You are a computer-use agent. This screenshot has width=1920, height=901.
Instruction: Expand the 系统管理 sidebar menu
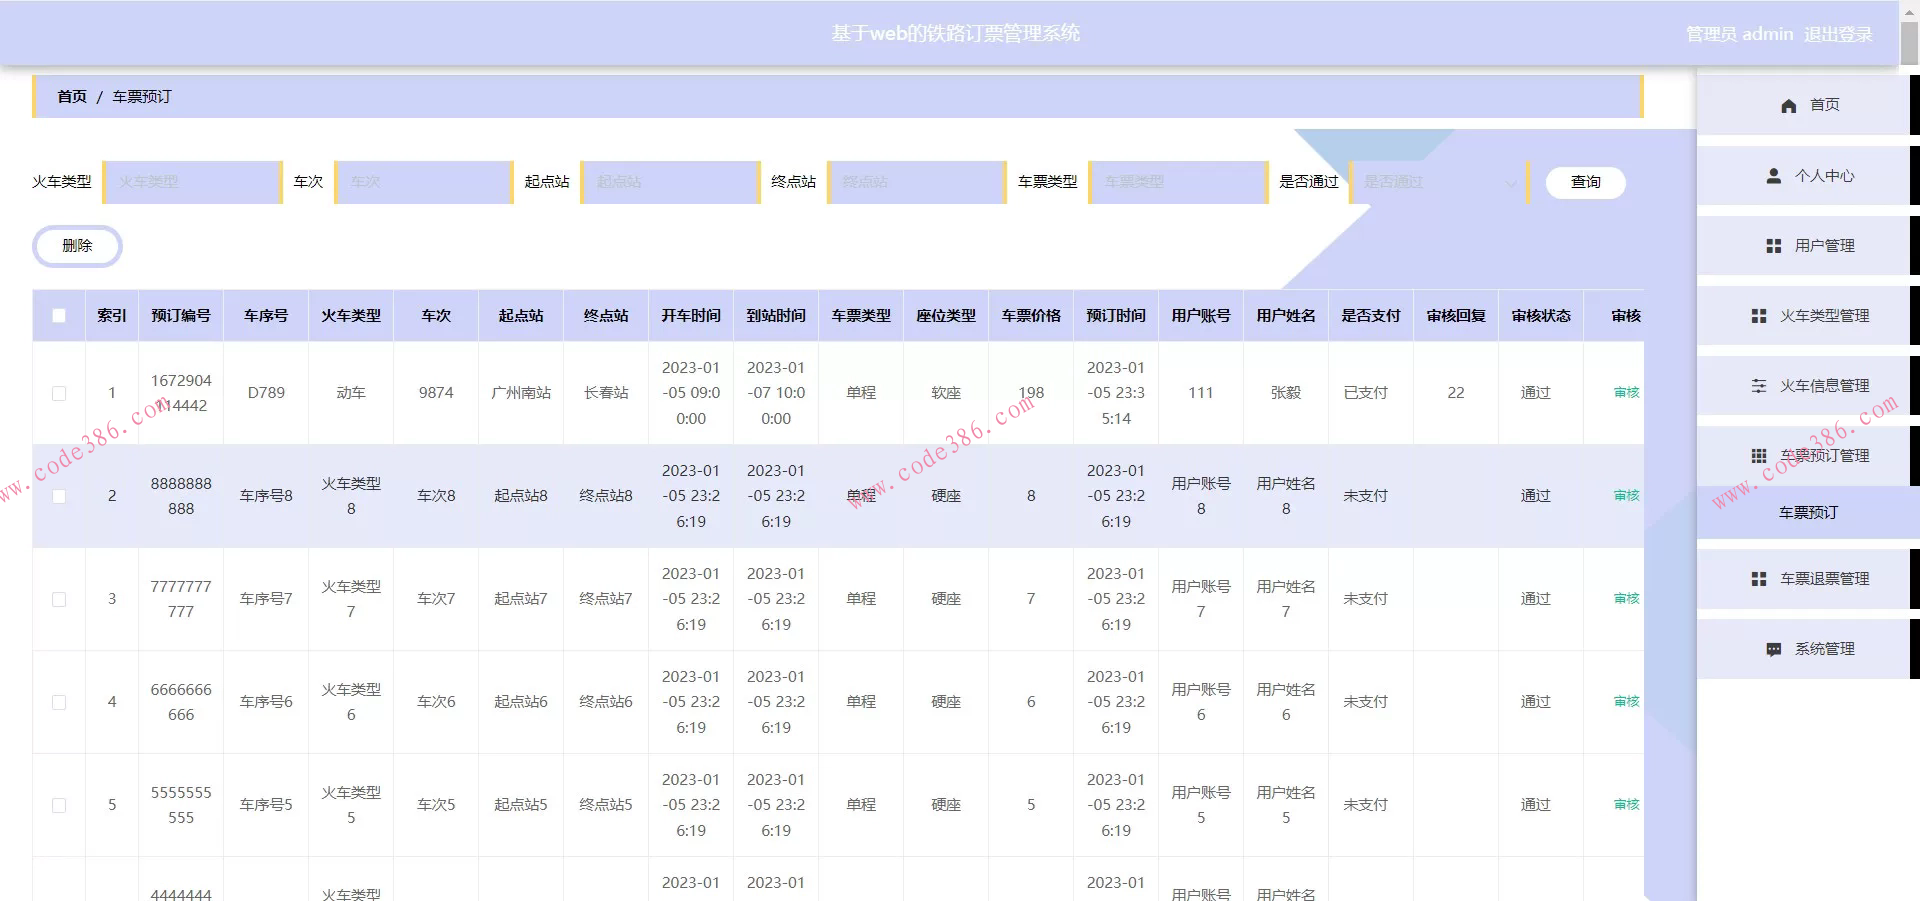[x=1823, y=649]
